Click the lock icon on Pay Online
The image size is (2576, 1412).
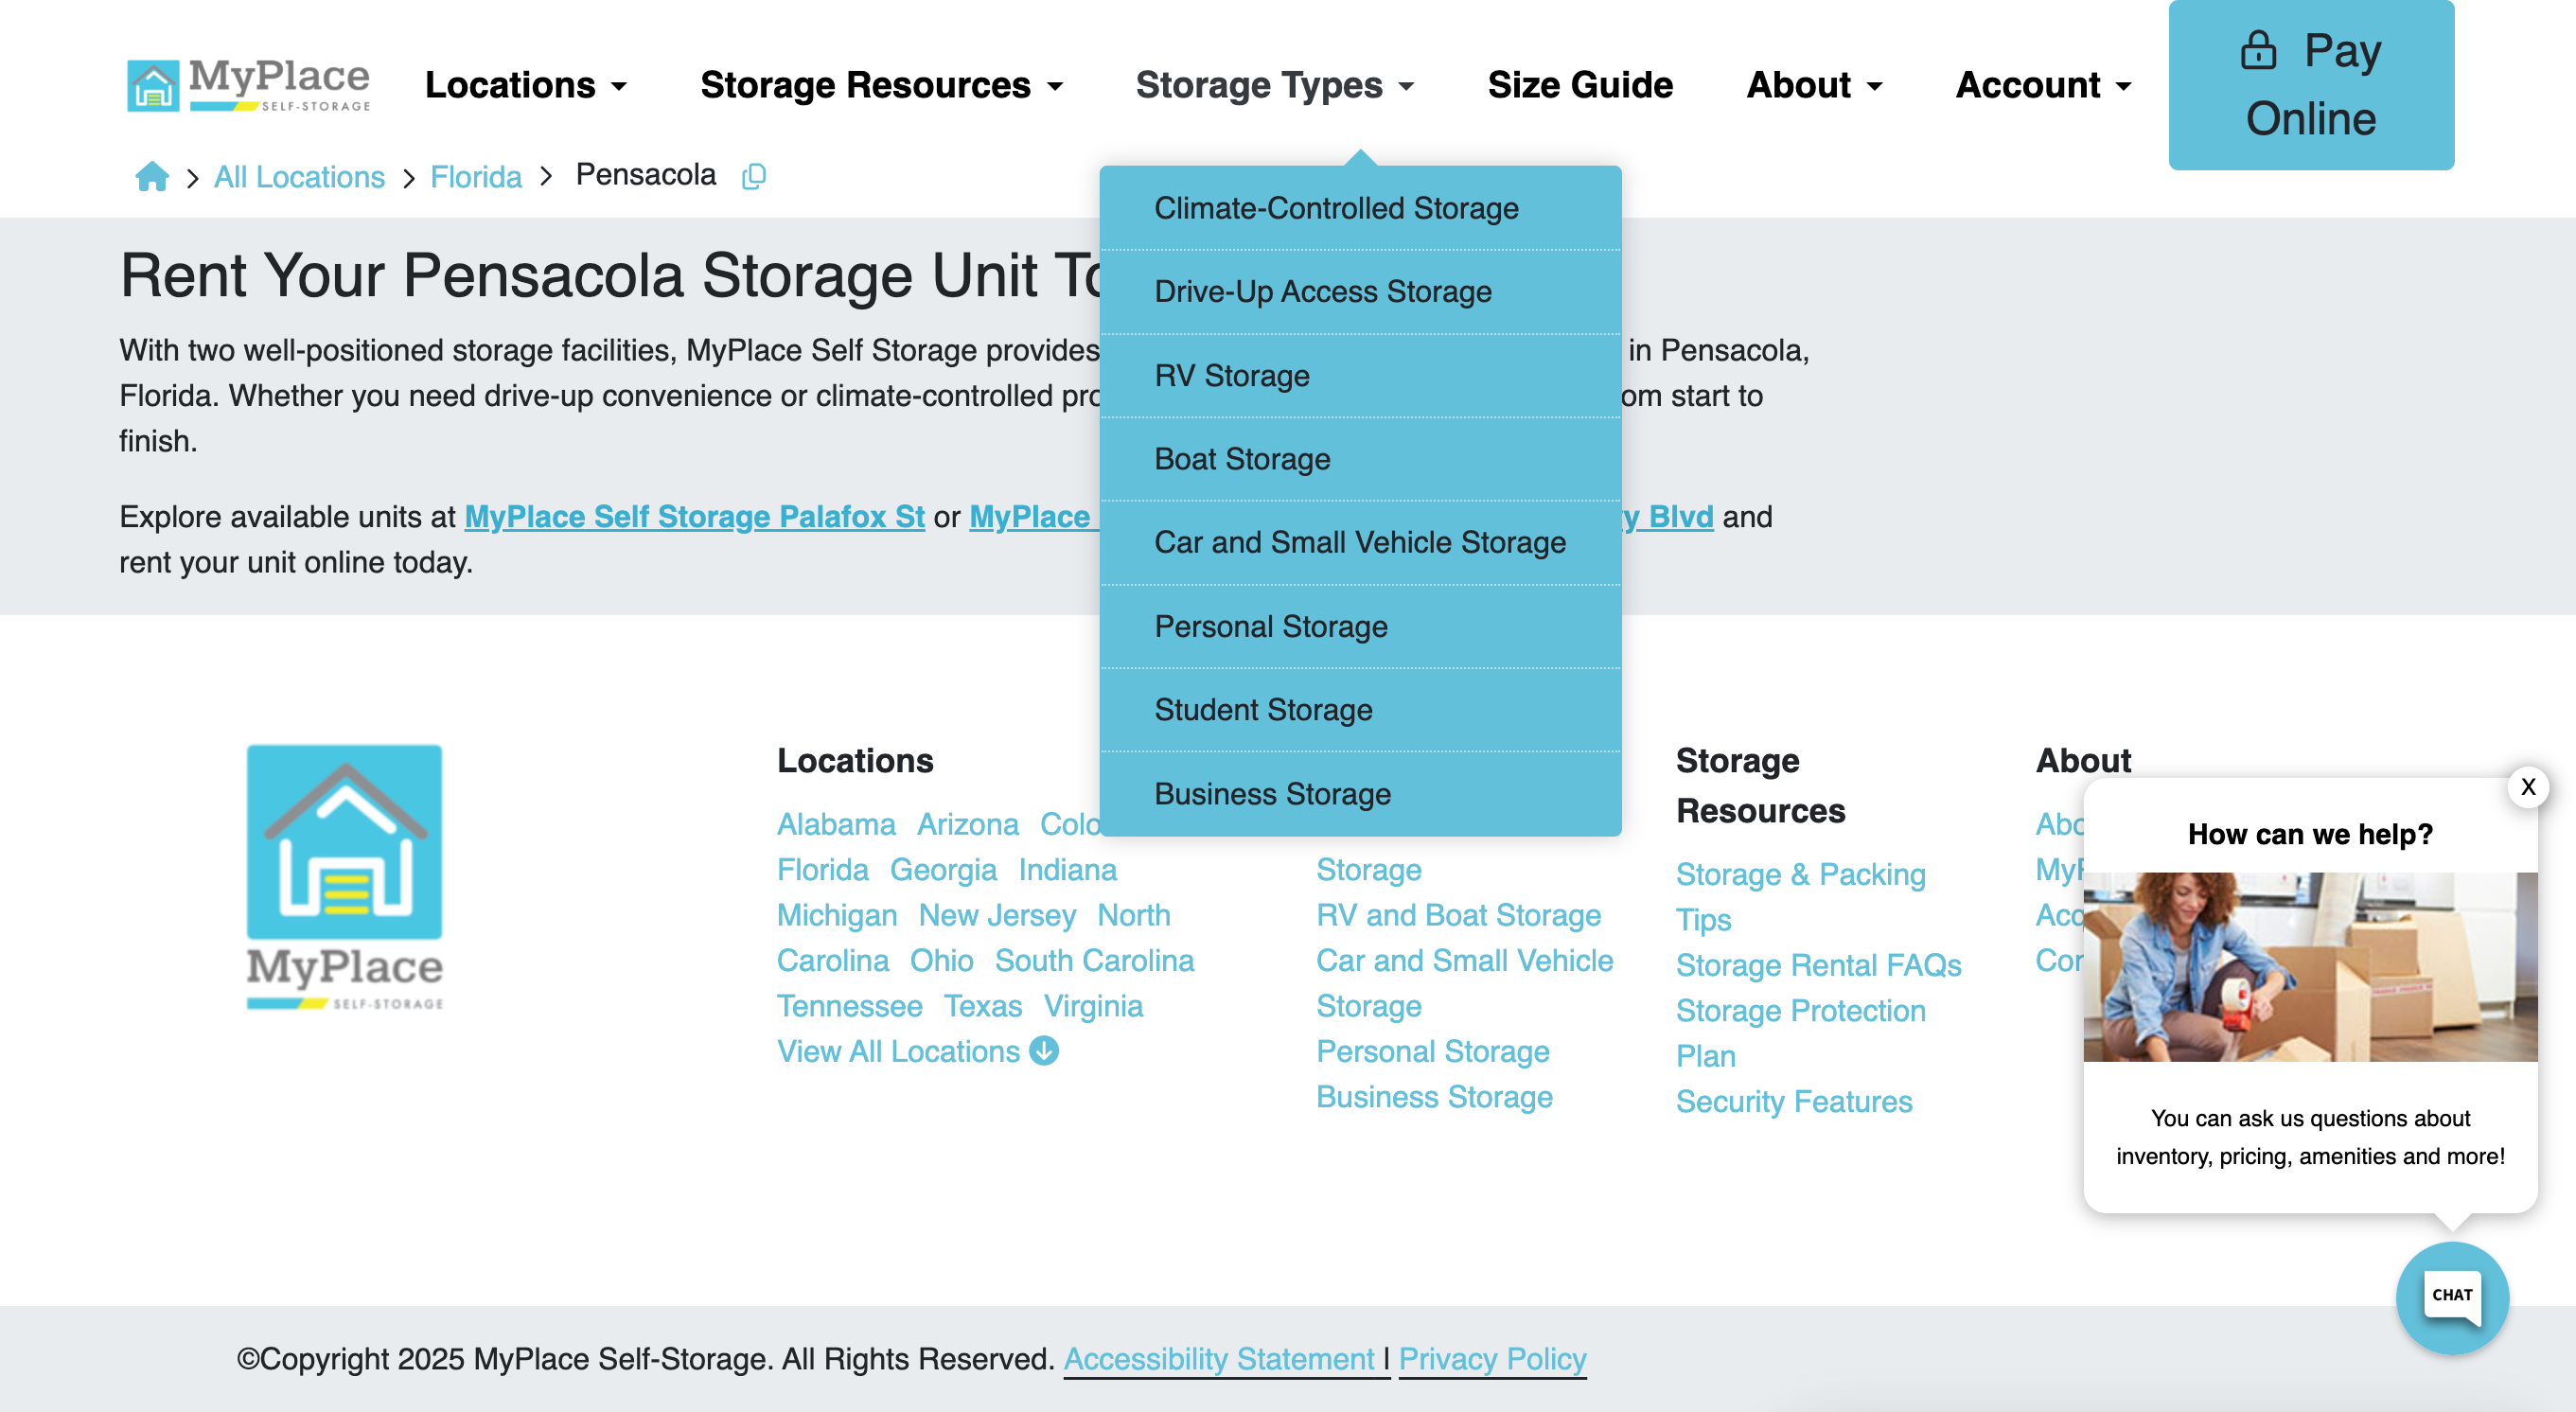point(2257,50)
